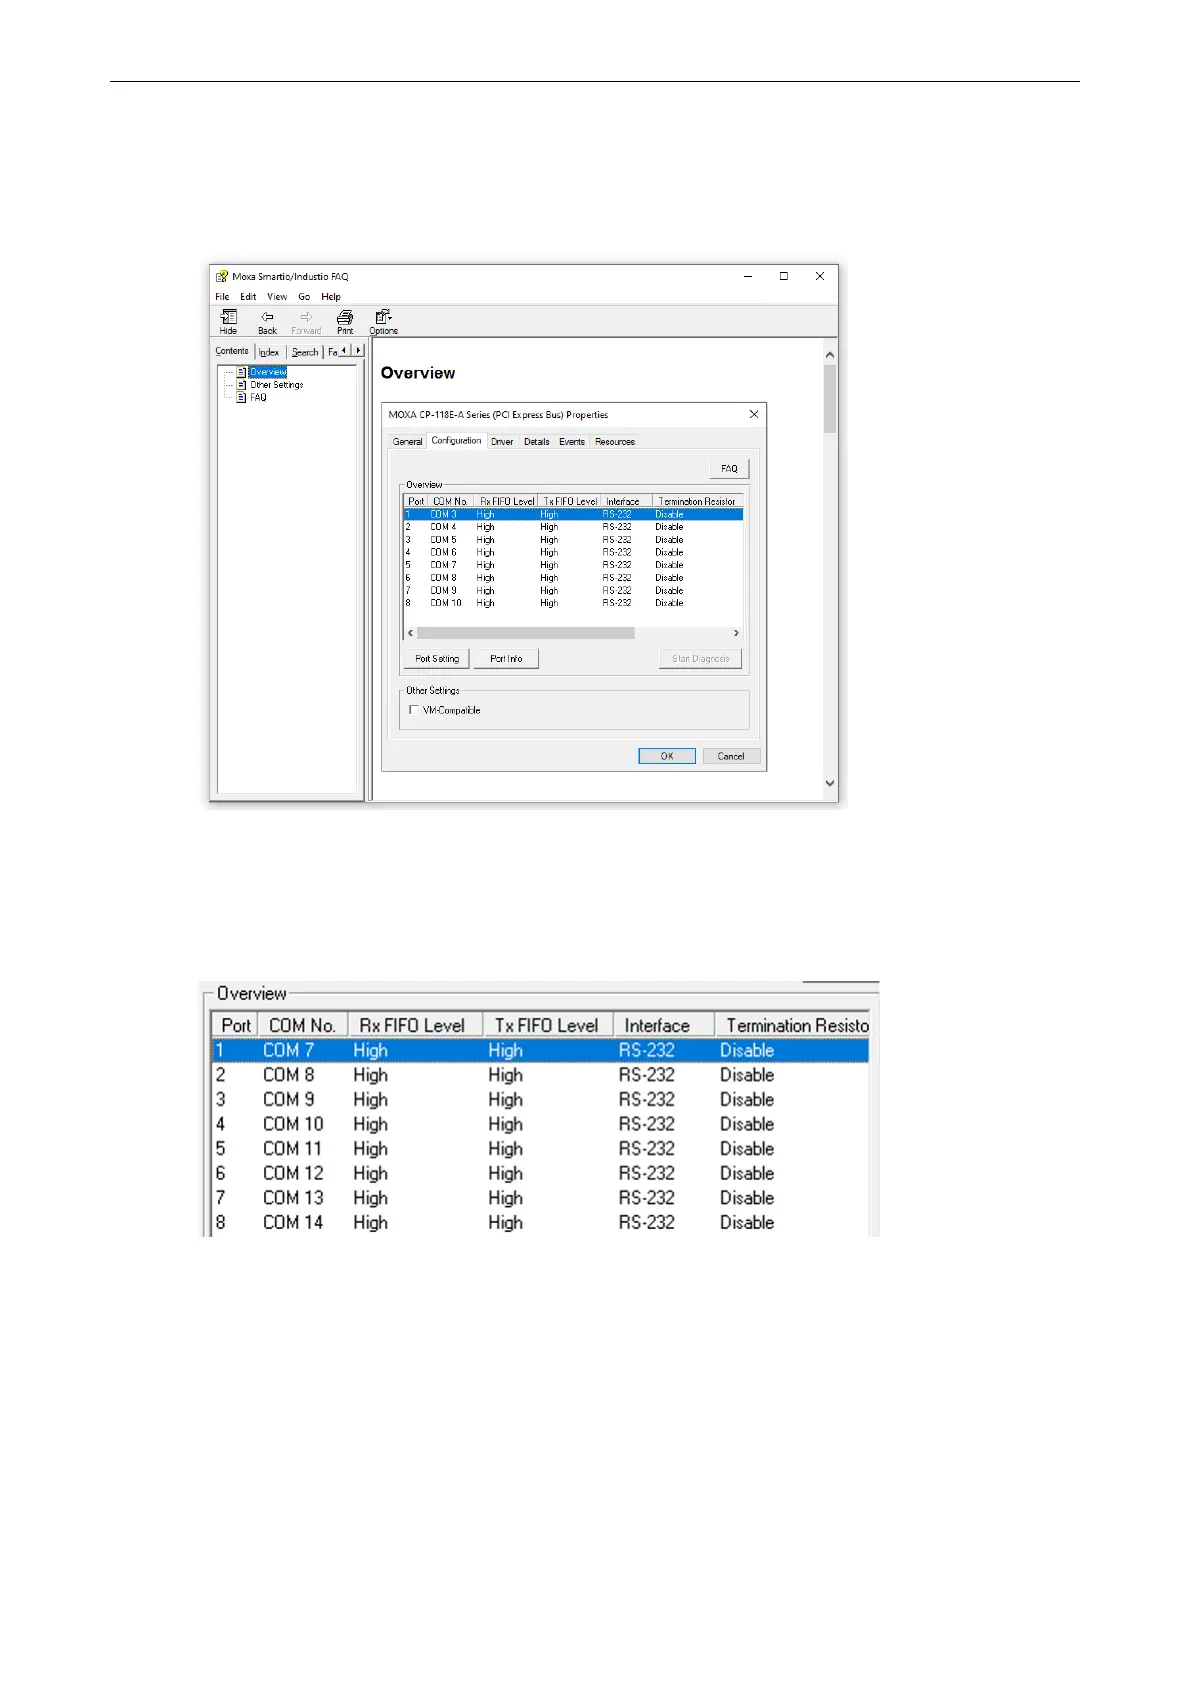Viewport: 1191px width, 1684px height.
Task: Select the COM 13 row in enlarged table
Action: (x=540, y=1198)
